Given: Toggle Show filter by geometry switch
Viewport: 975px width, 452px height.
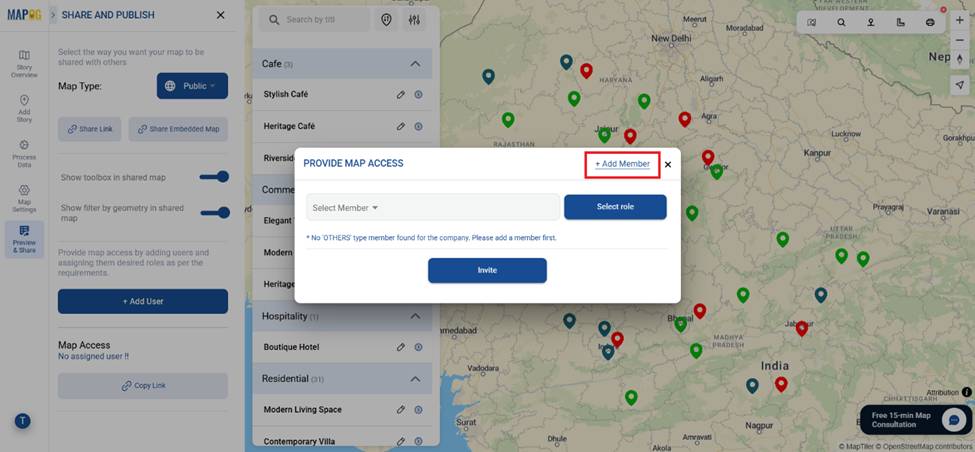Looking at the screenshot, I should tap(215, 212).
